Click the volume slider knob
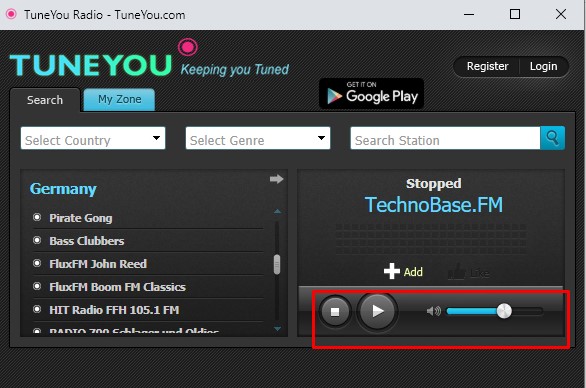This screenshot has width=586, height=388. tap(504, 311)
